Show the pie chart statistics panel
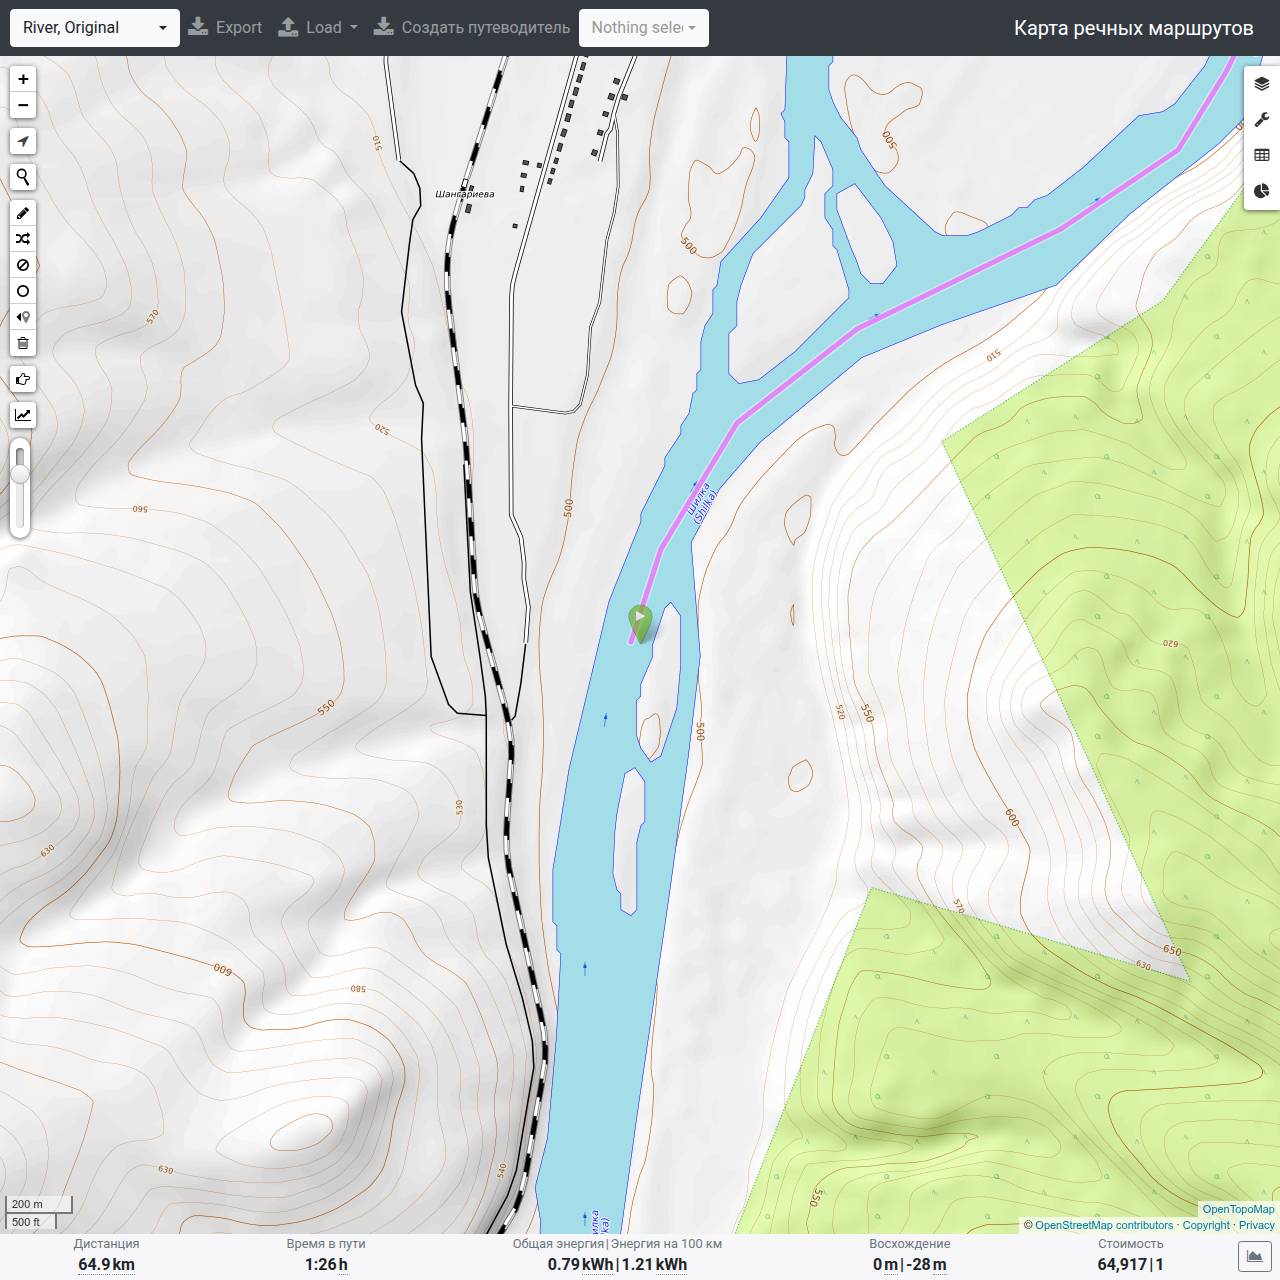 pyautogui.click(x=1262, y=191)
